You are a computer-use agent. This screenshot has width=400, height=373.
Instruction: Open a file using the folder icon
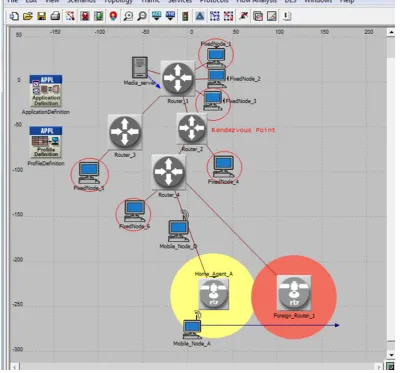coord(28,16)
